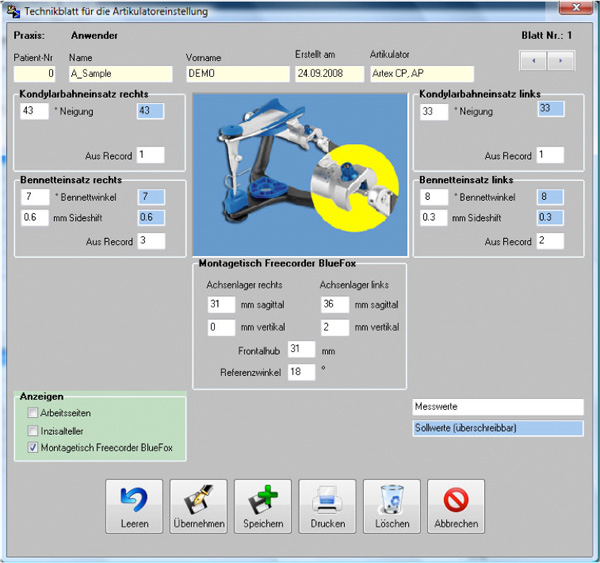Click the Referenzwinkel value field
Screen dimensions: 600x563
[x=302, y=372]
